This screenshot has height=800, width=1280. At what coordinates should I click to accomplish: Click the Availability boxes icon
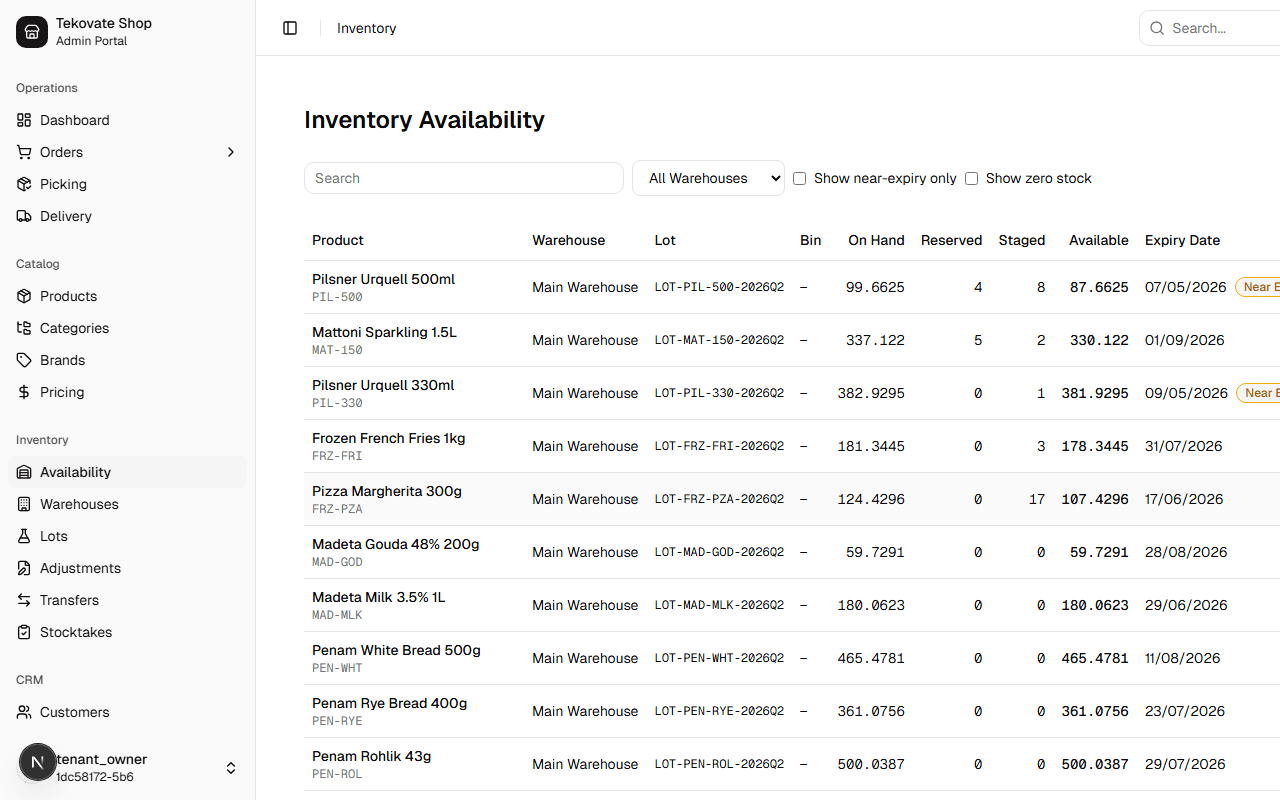[x=24, y=472]
